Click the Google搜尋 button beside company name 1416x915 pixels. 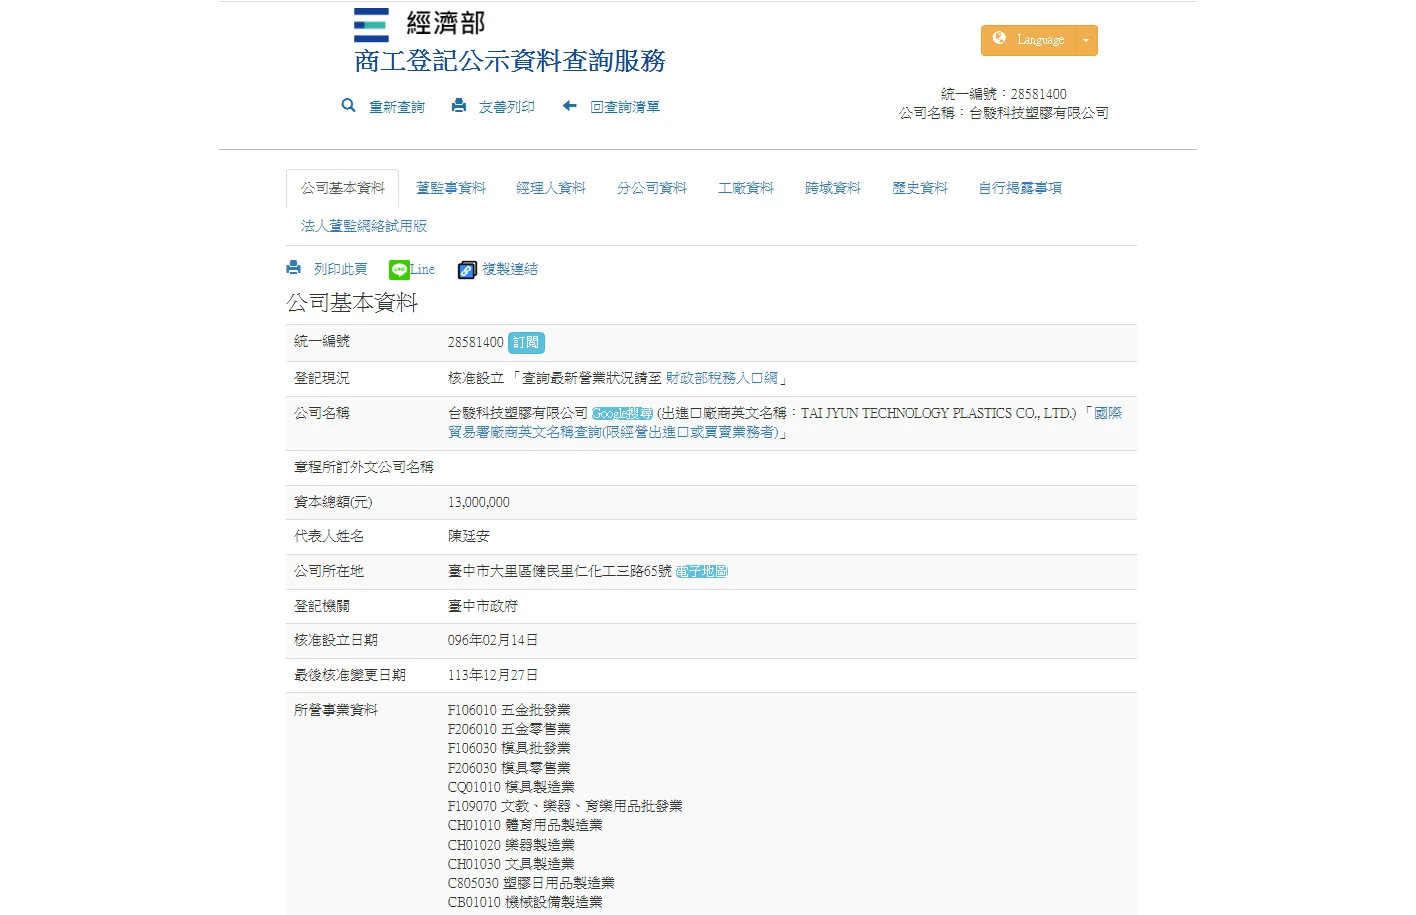pyautogui.click(x=622, y=414)
